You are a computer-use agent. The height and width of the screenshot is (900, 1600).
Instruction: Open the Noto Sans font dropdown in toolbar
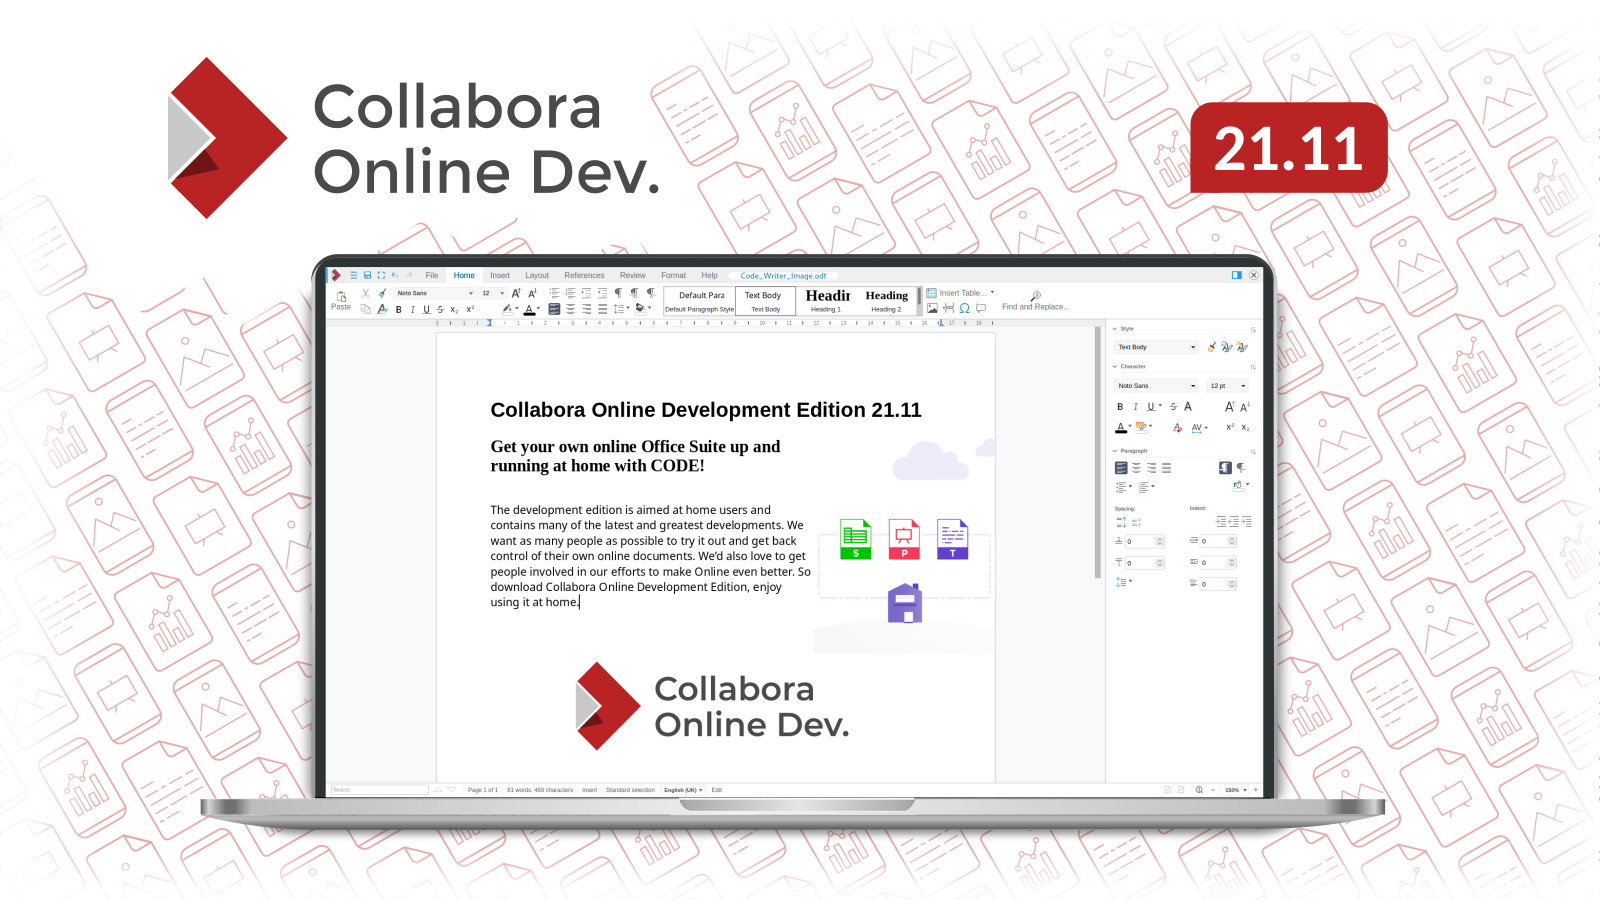pyautogui.click(x=435, y=293)
